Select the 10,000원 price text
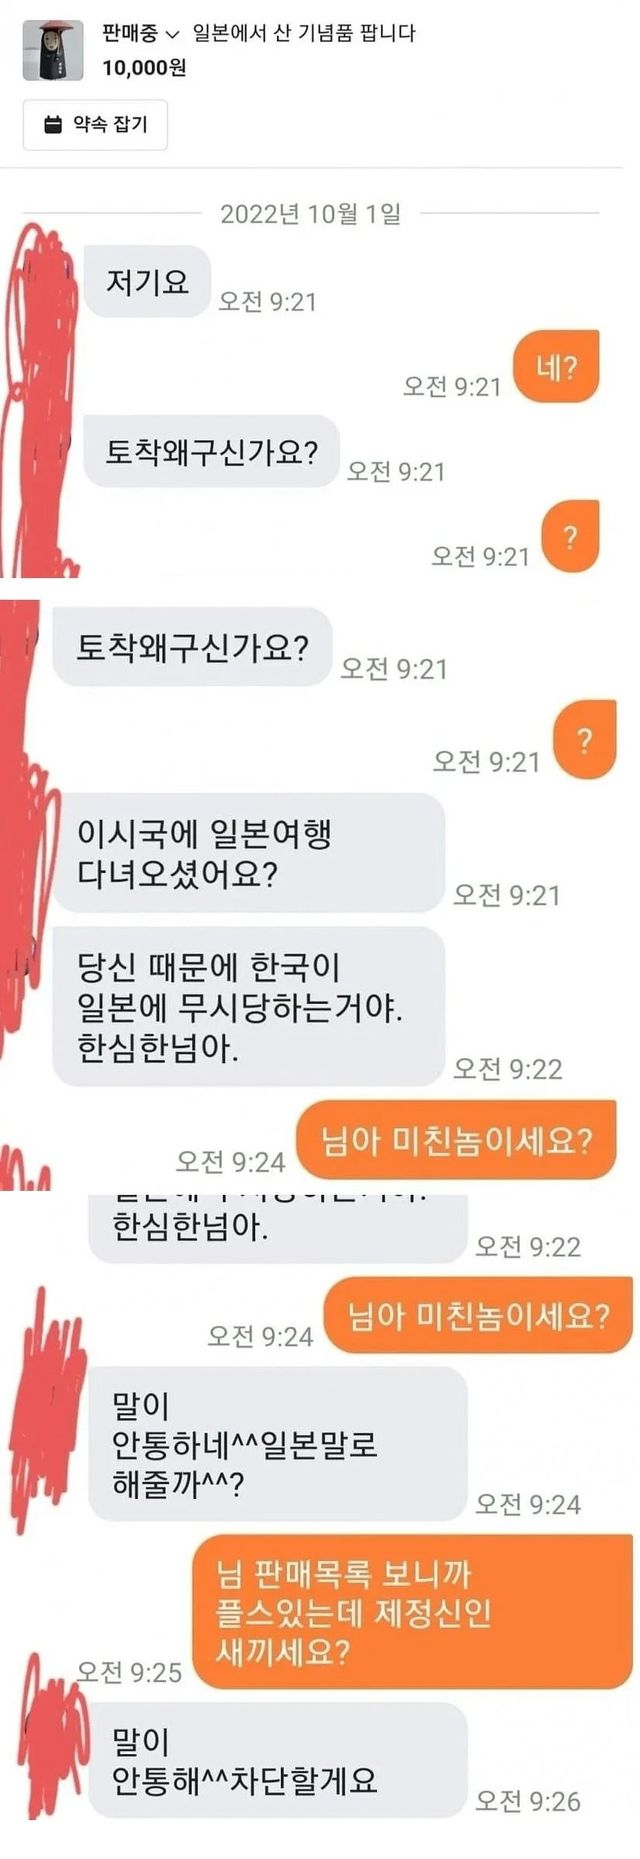Image resolution: width=640 pixels, height=1859 pixels. point(144,68)
